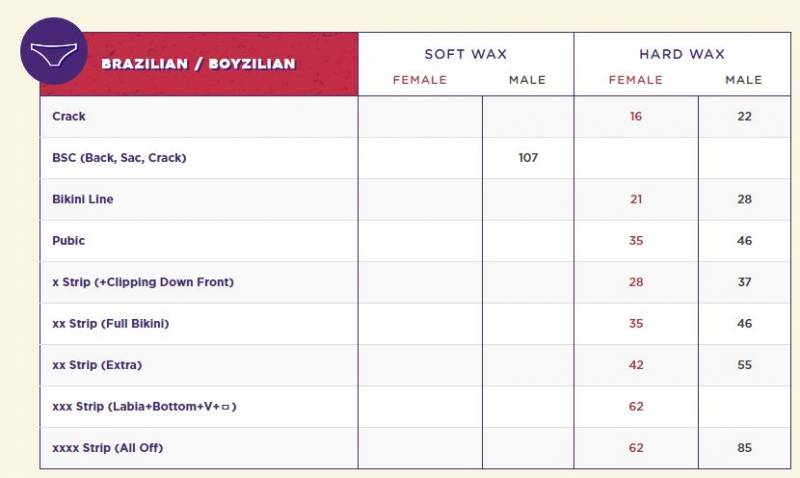
Task: Select the Soft Wax column heading
Action: coord(466,54)
